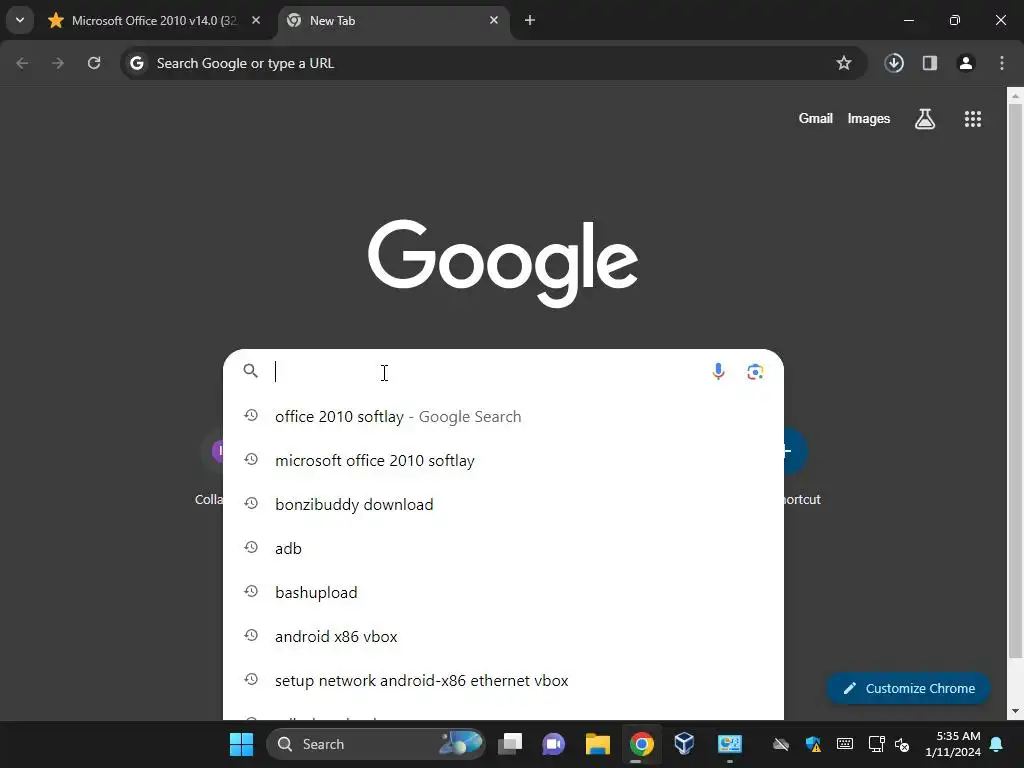Image resolution: width=1024 pixels, height=768 pixels.
Task: Click the page vertical scrollbar
Action: (1015, 379)
